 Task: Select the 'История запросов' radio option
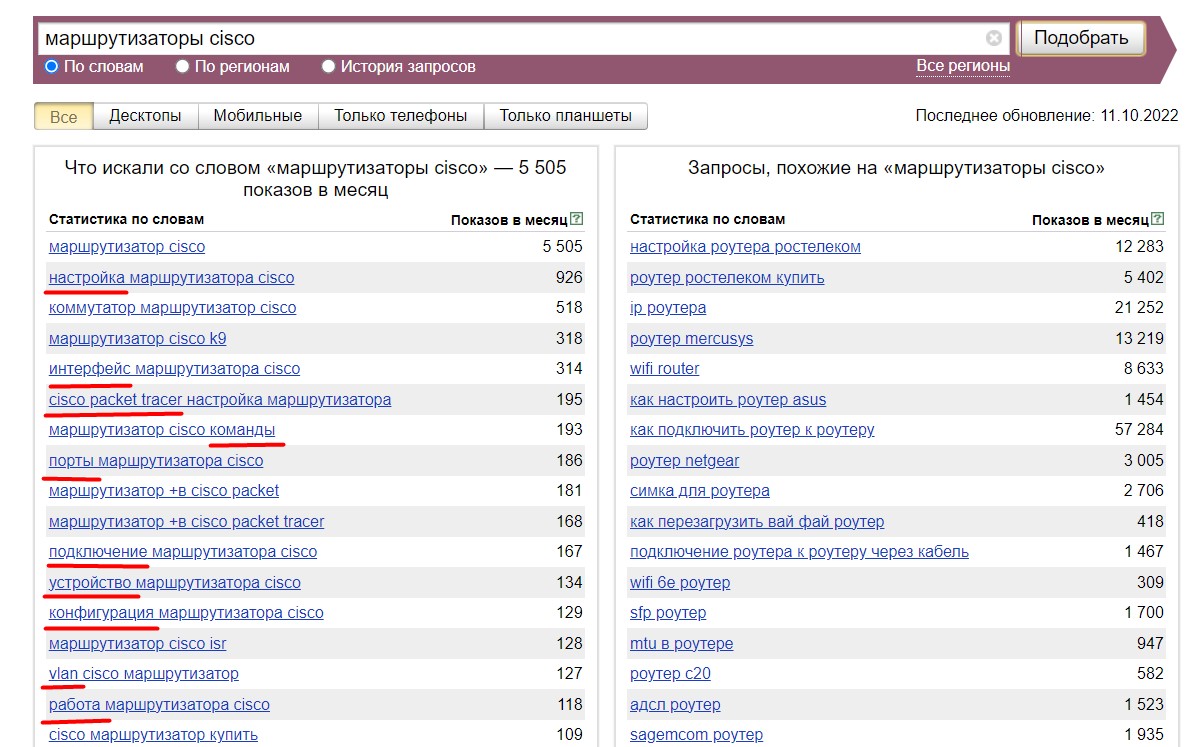[329, 67]
